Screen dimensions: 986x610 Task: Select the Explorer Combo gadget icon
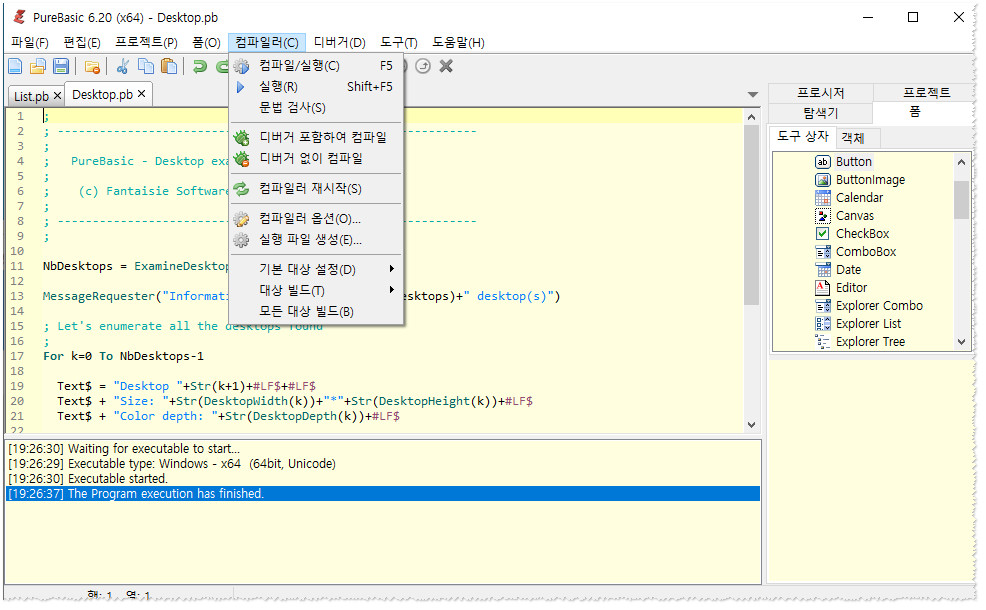click(x=823, y=306)
